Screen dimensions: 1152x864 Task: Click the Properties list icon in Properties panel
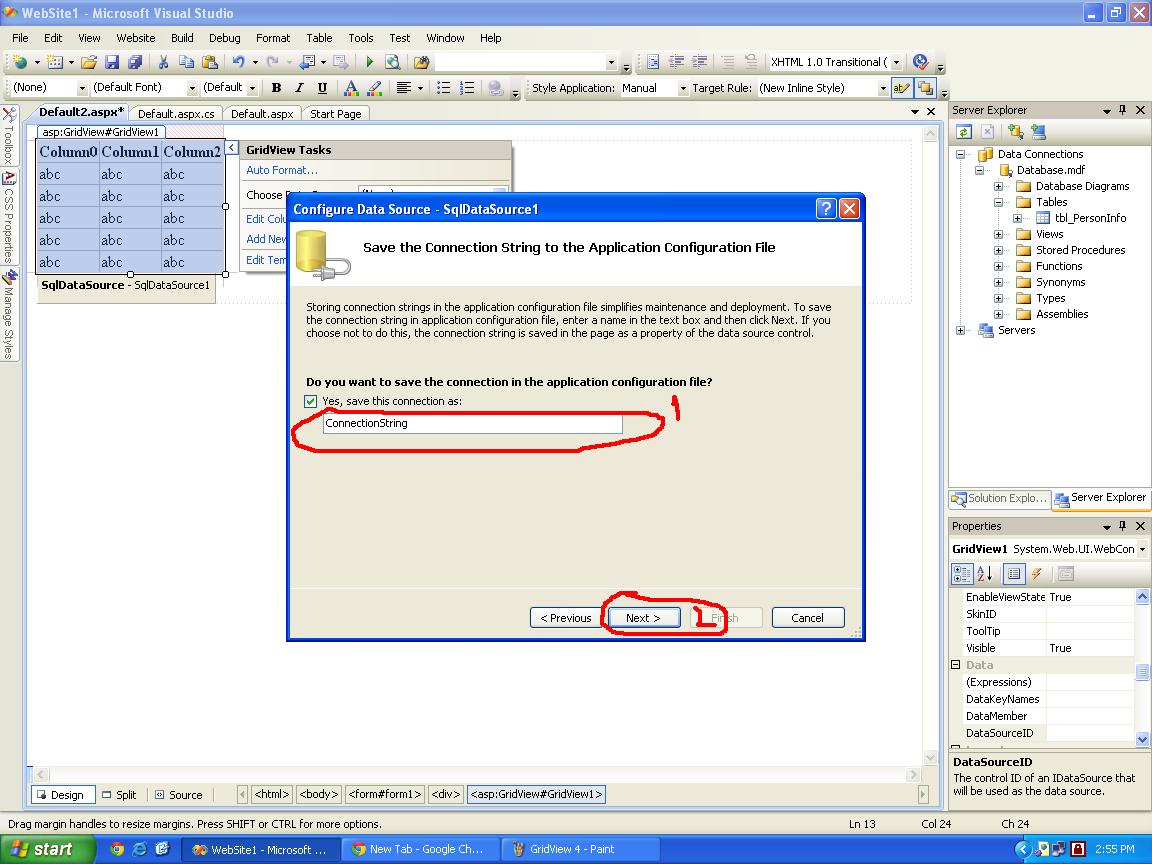[1014, 574]
